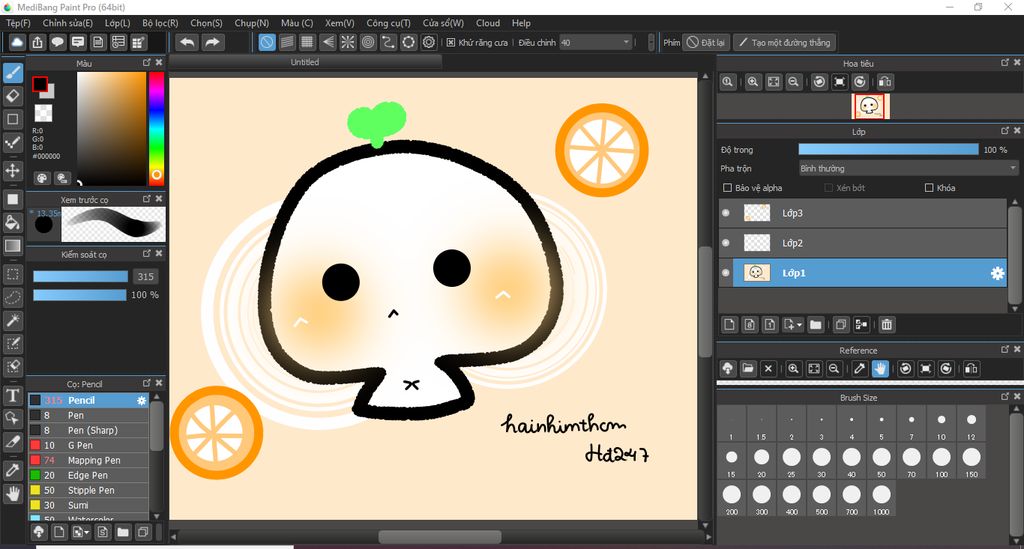Select the Lasso tool
Viewport: 1024px width, 549px height.
coord(13,298)
